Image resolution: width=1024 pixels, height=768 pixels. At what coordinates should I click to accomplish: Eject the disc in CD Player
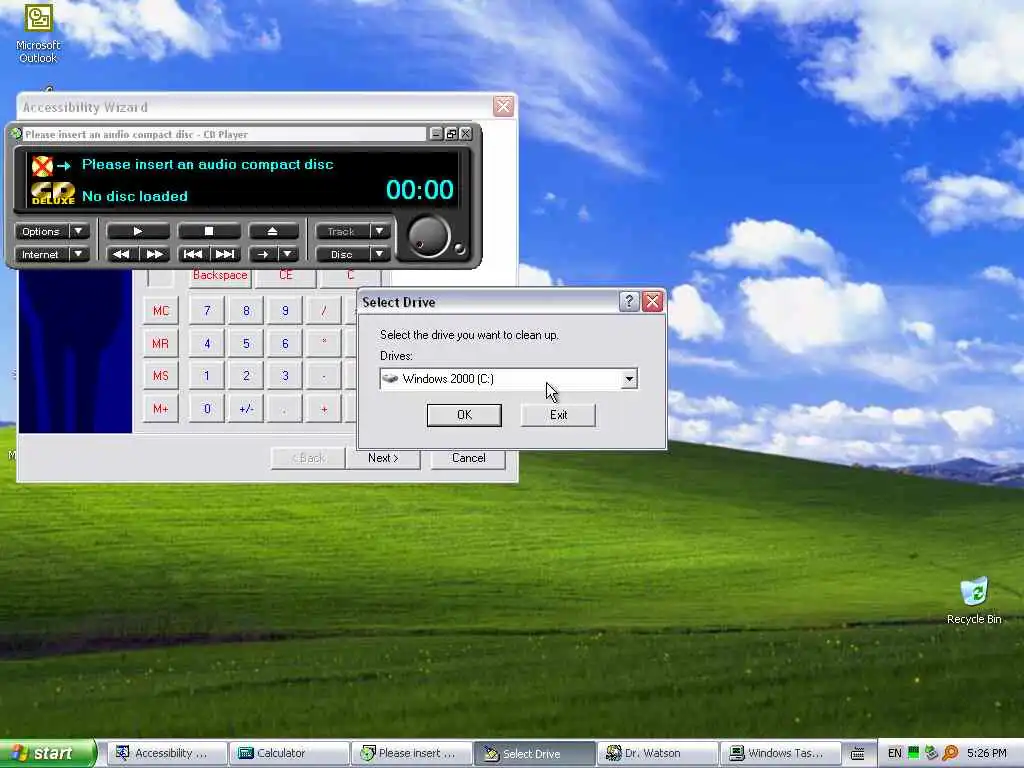pos(273,231)
